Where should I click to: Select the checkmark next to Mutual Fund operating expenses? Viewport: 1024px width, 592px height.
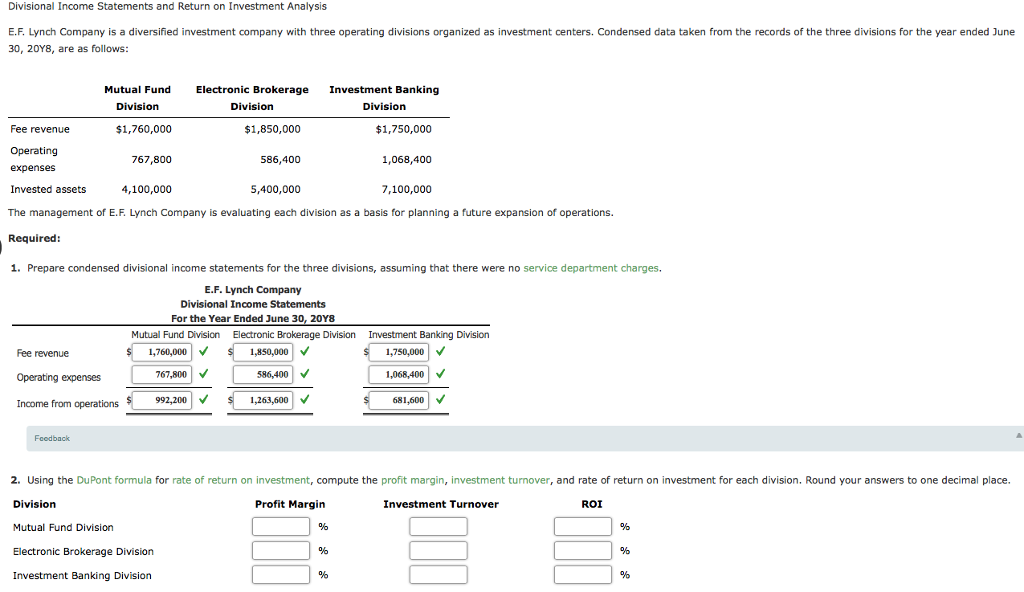click(x=201, y=374)
